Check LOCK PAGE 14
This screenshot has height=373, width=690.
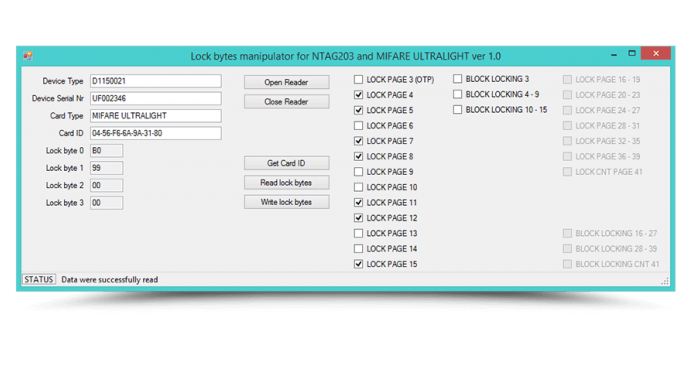359,249
